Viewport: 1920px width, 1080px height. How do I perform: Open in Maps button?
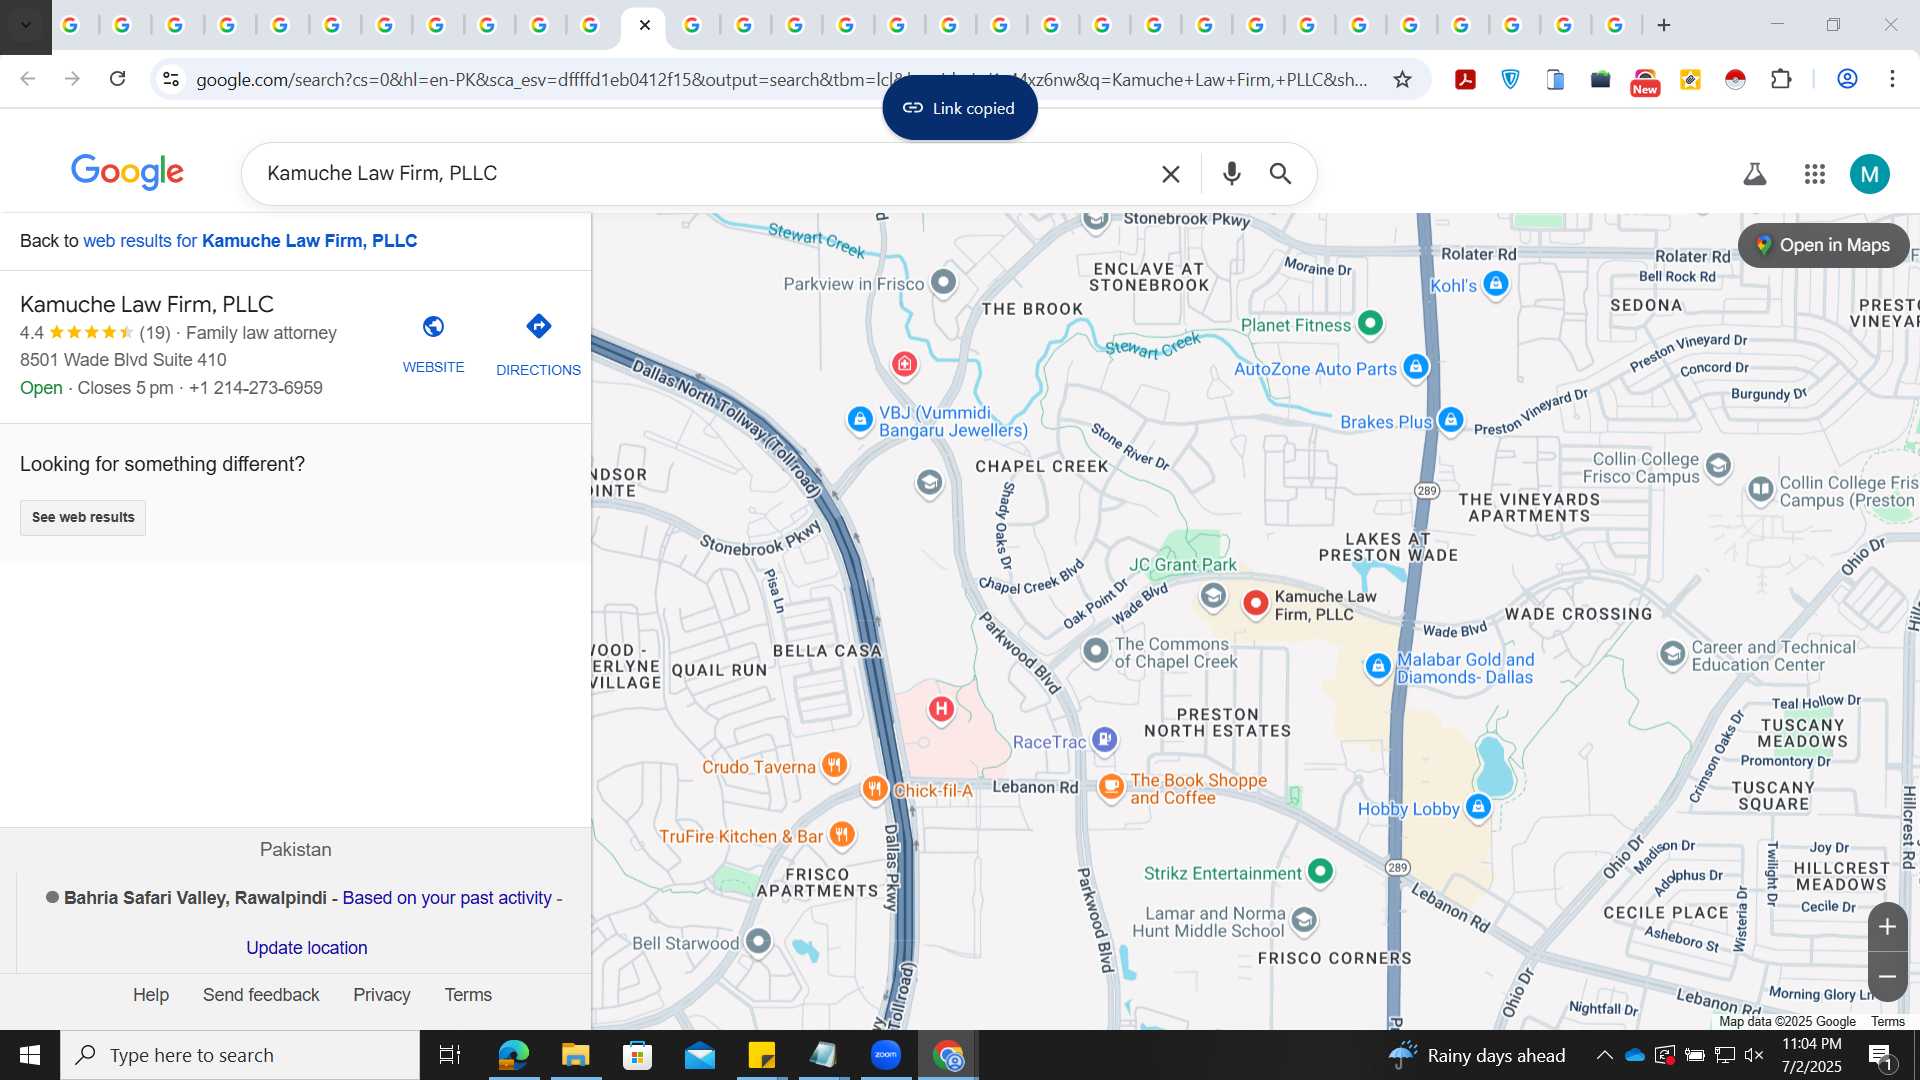click(1823, 245)
